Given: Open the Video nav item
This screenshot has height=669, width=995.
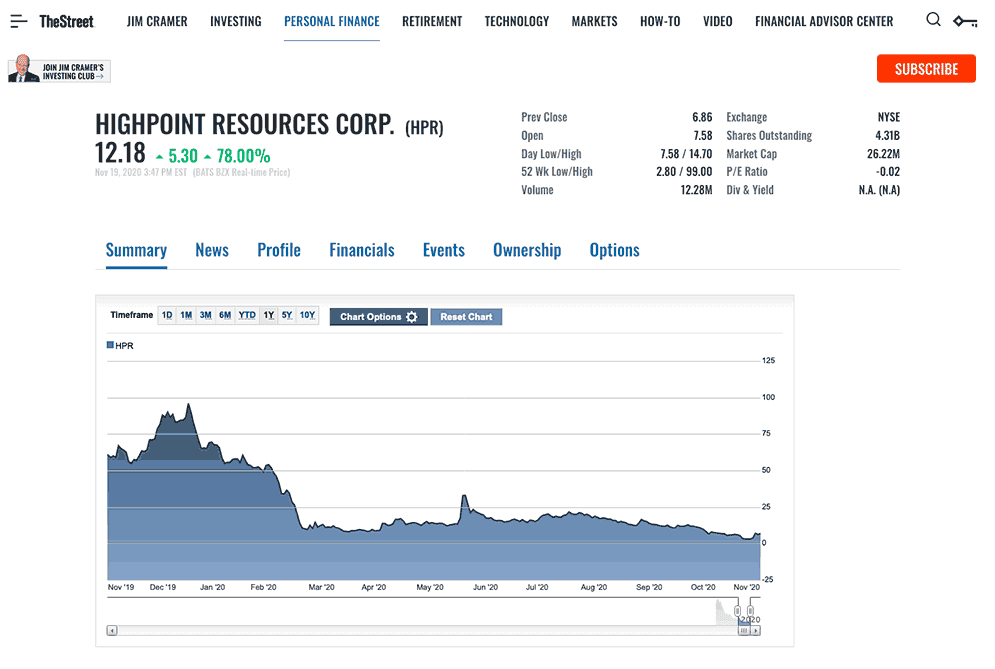Looking at the screenshot, I should coord(717,22).
